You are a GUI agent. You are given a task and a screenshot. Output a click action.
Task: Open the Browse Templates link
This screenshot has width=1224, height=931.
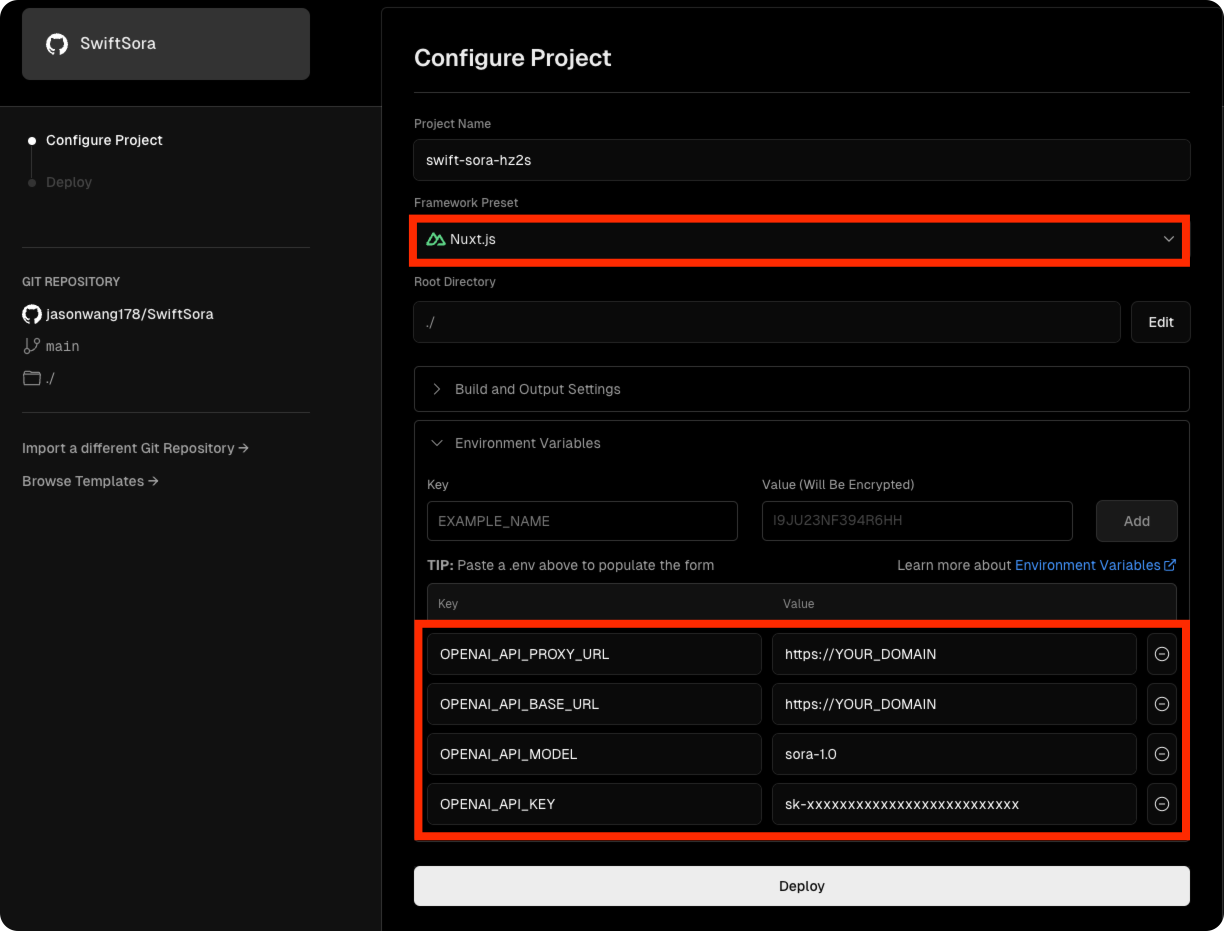click(90, 481)
